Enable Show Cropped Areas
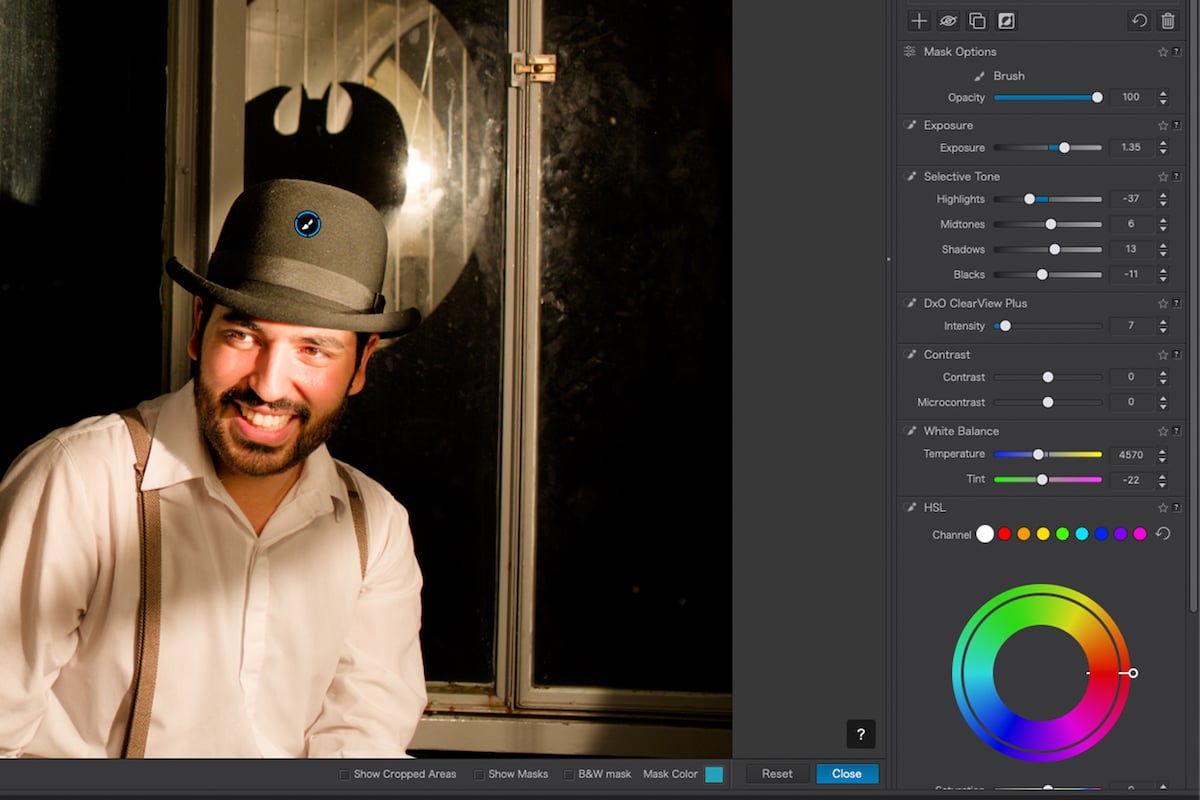The image size is (1200, 800). [x=343, y=773]
